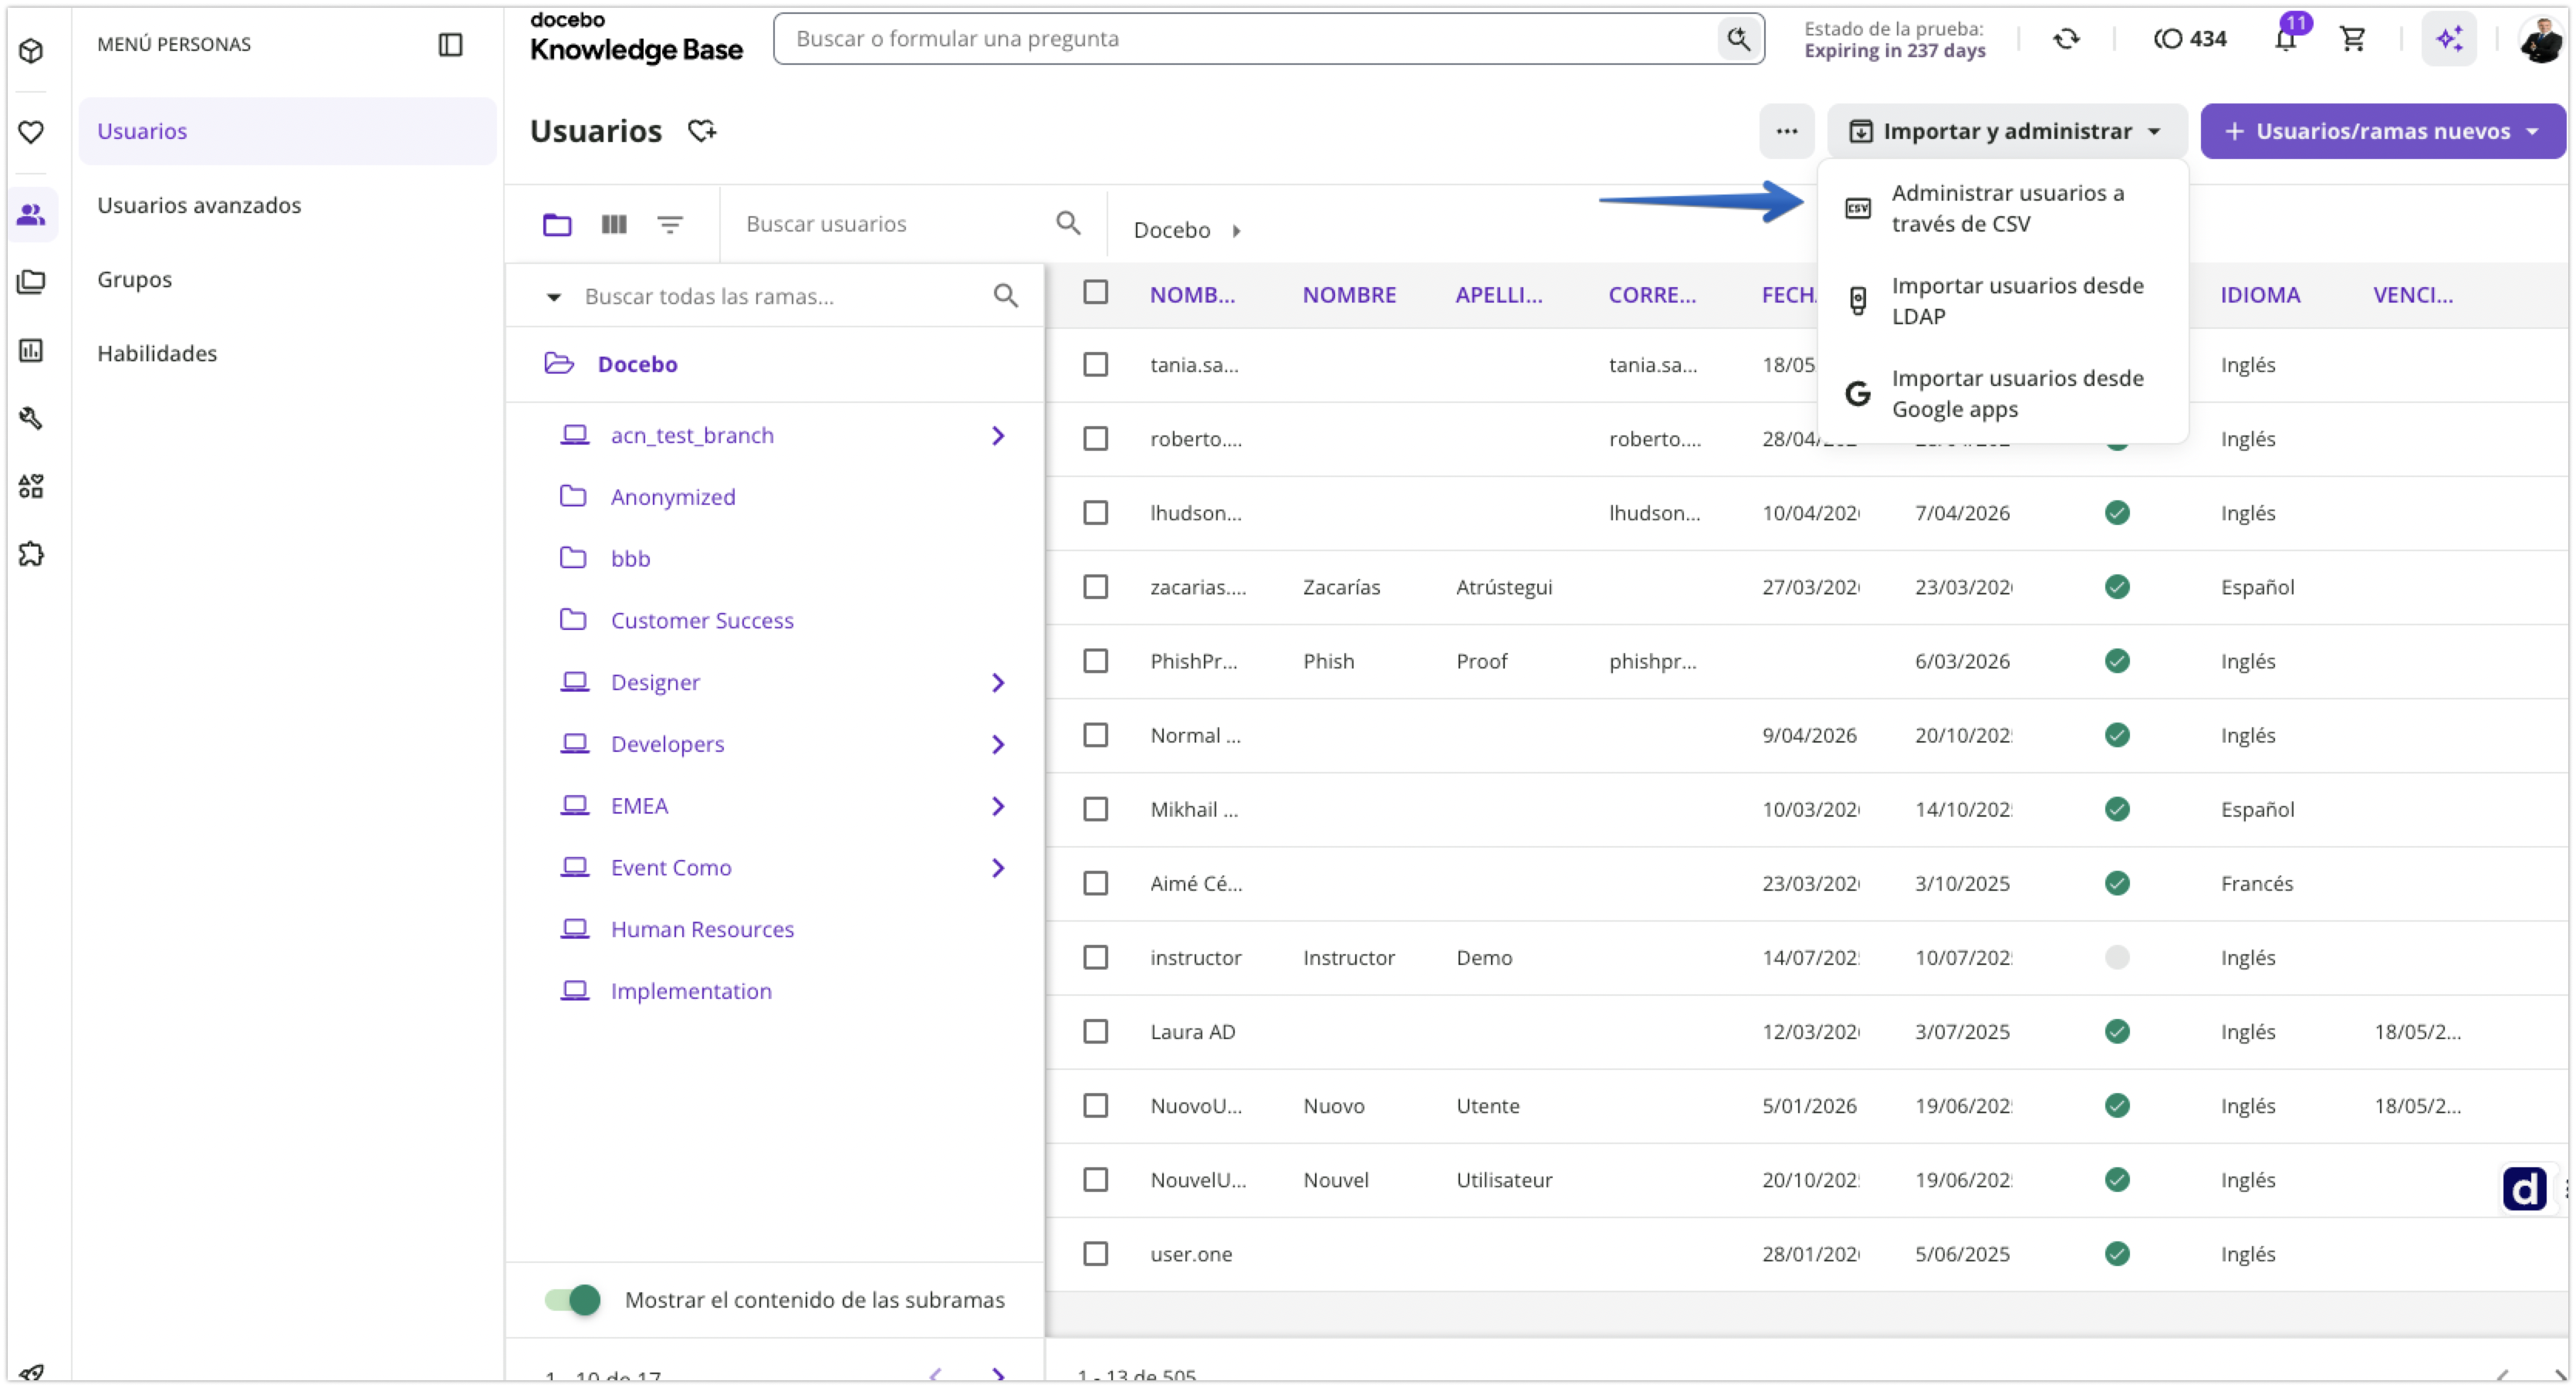
Task: Collapse the Menú Personas side panel
Action: [451, 44]
